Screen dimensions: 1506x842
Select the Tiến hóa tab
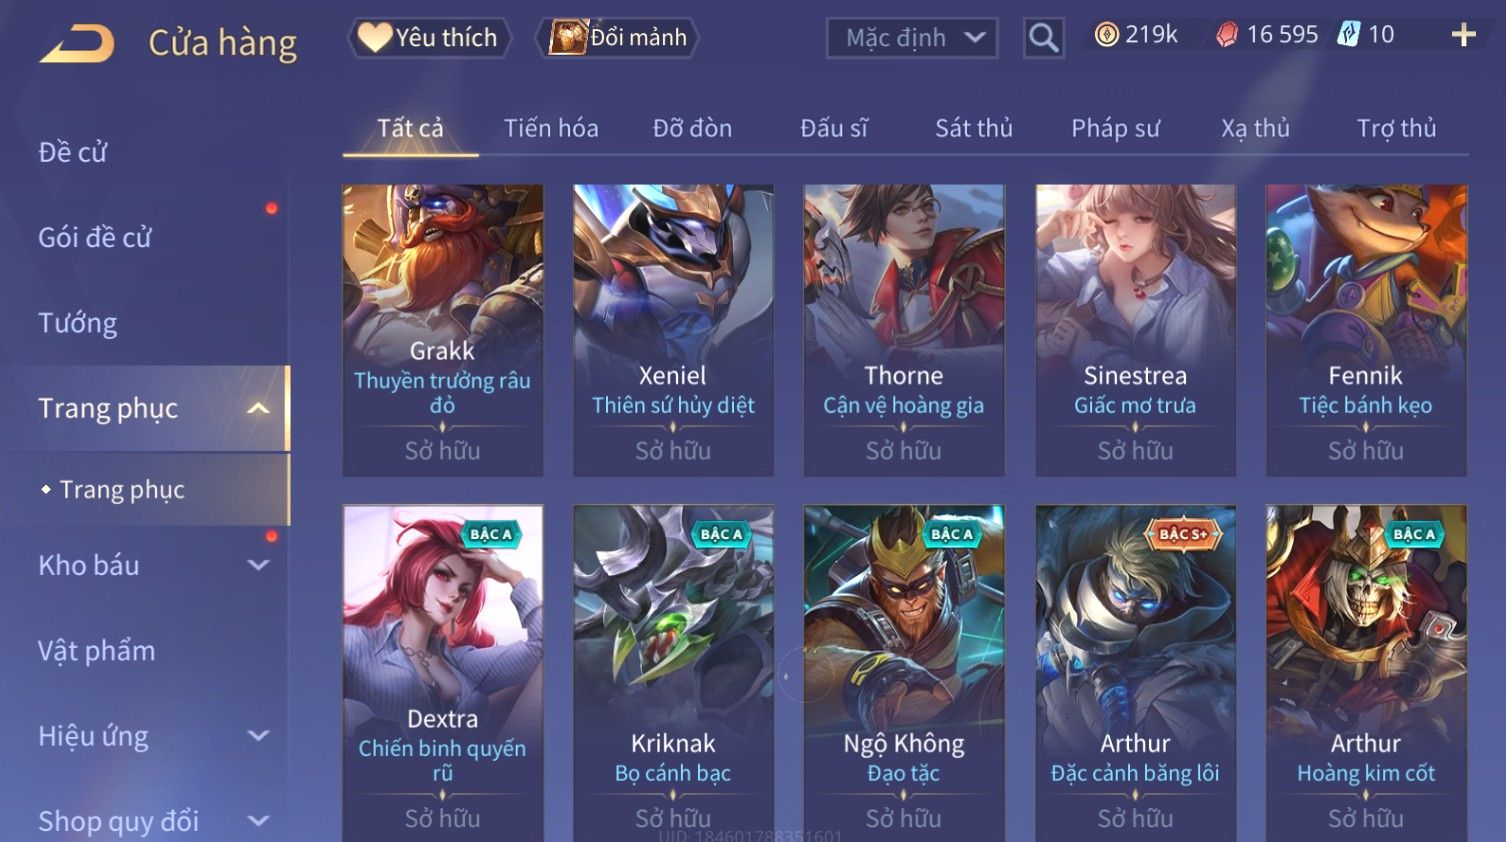551,128
